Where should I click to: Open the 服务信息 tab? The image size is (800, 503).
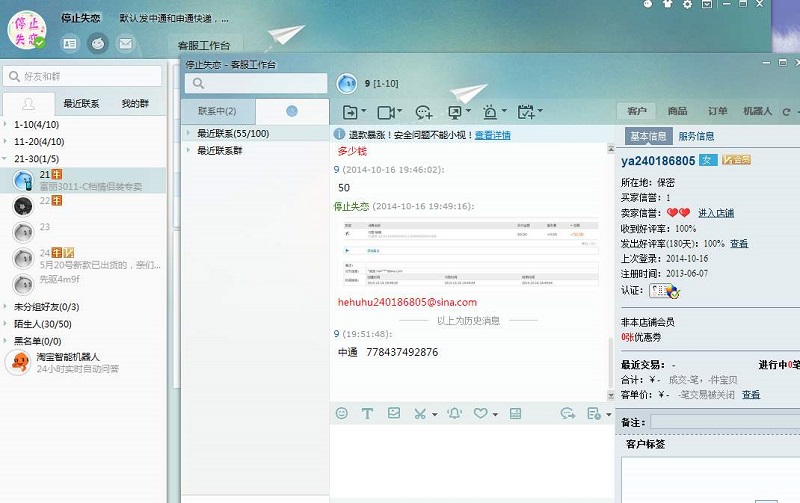pyautogui.click(x=696, y=136)
